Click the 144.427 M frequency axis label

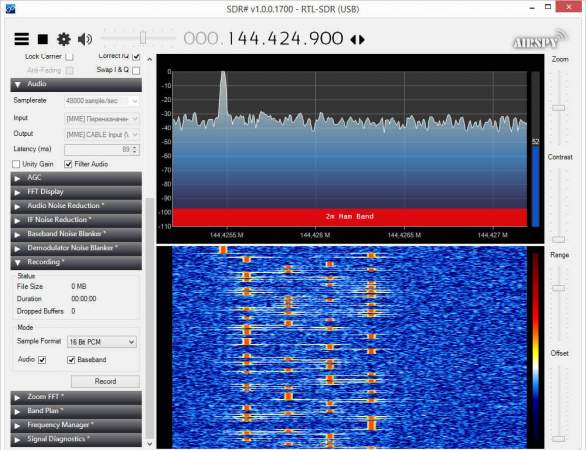click(x=493, y=235)
